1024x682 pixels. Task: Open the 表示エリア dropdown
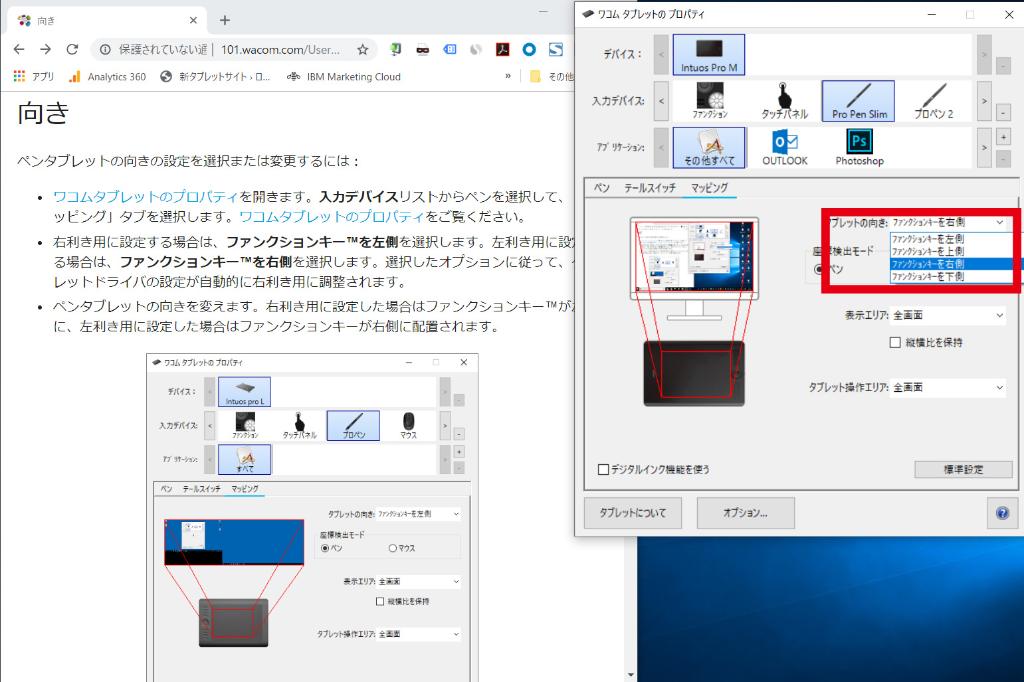pos(948,316)
